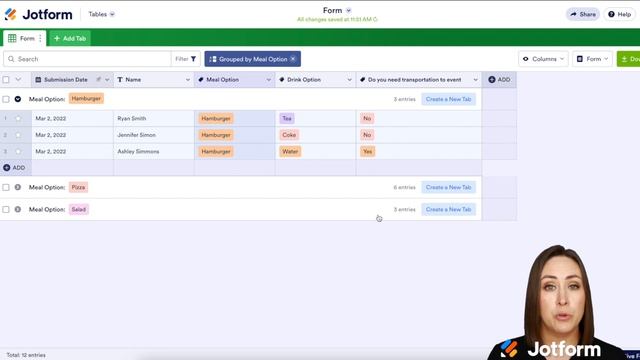The image size is (640, 360).
Task: Click the Filter funnel icon
Action: pyautogui.click(x=193, y=59)
